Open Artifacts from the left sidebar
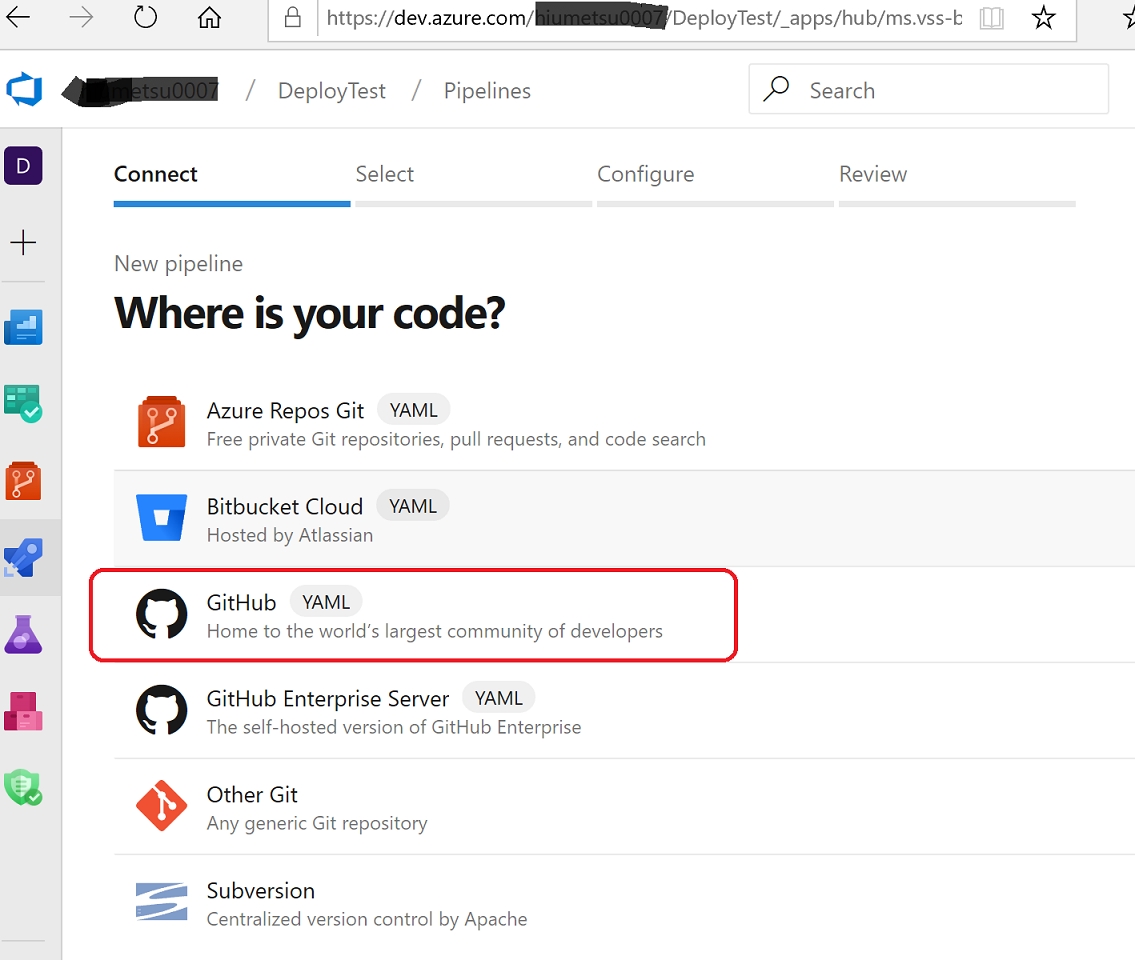 coord(23,711)
